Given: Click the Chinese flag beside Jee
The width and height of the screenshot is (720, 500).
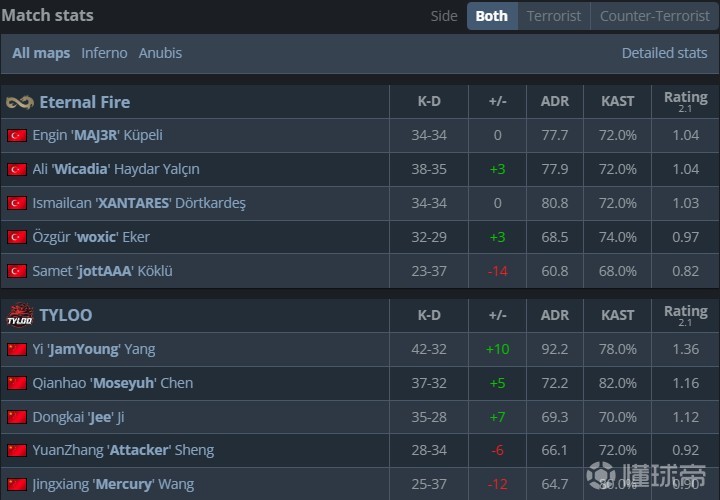Looking at the screenshot, I should click(x=16, y=417).
